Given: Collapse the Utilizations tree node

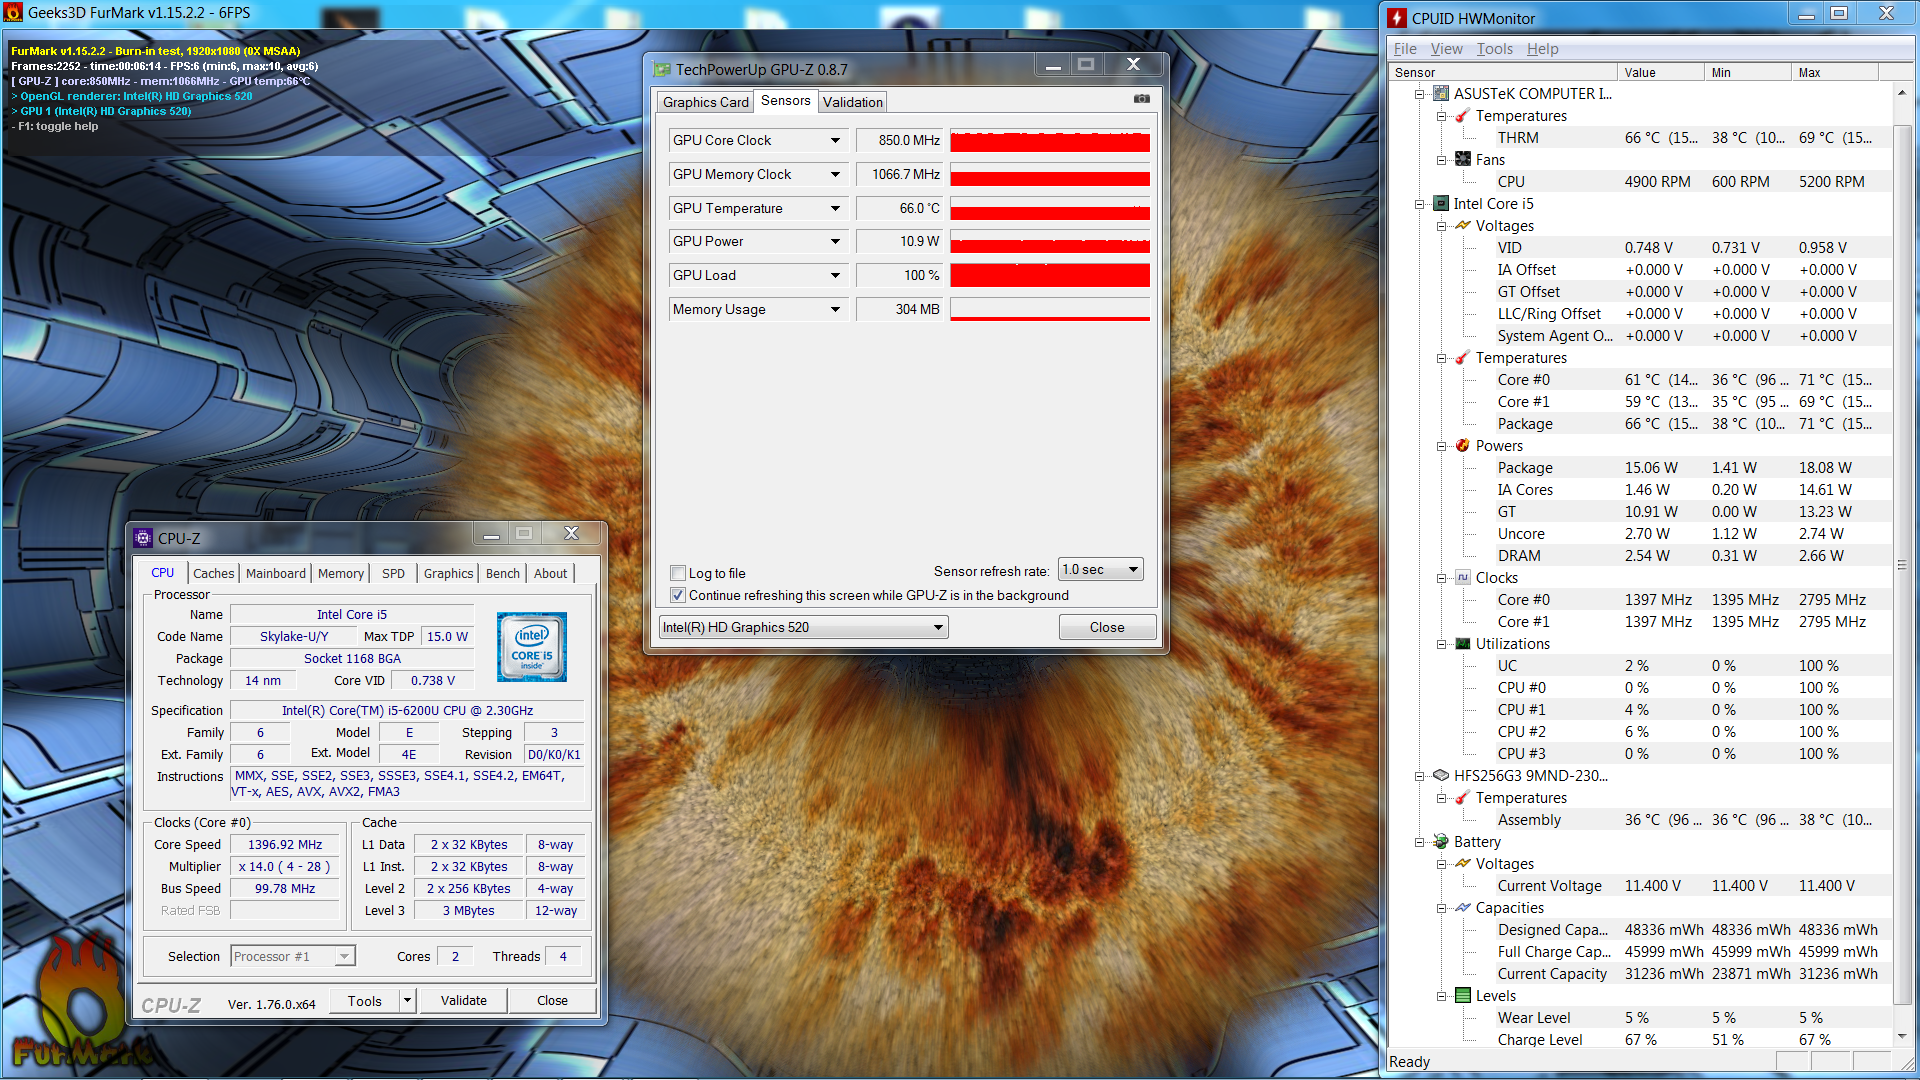Looking at the screenshot, I should pos(1441,644).
